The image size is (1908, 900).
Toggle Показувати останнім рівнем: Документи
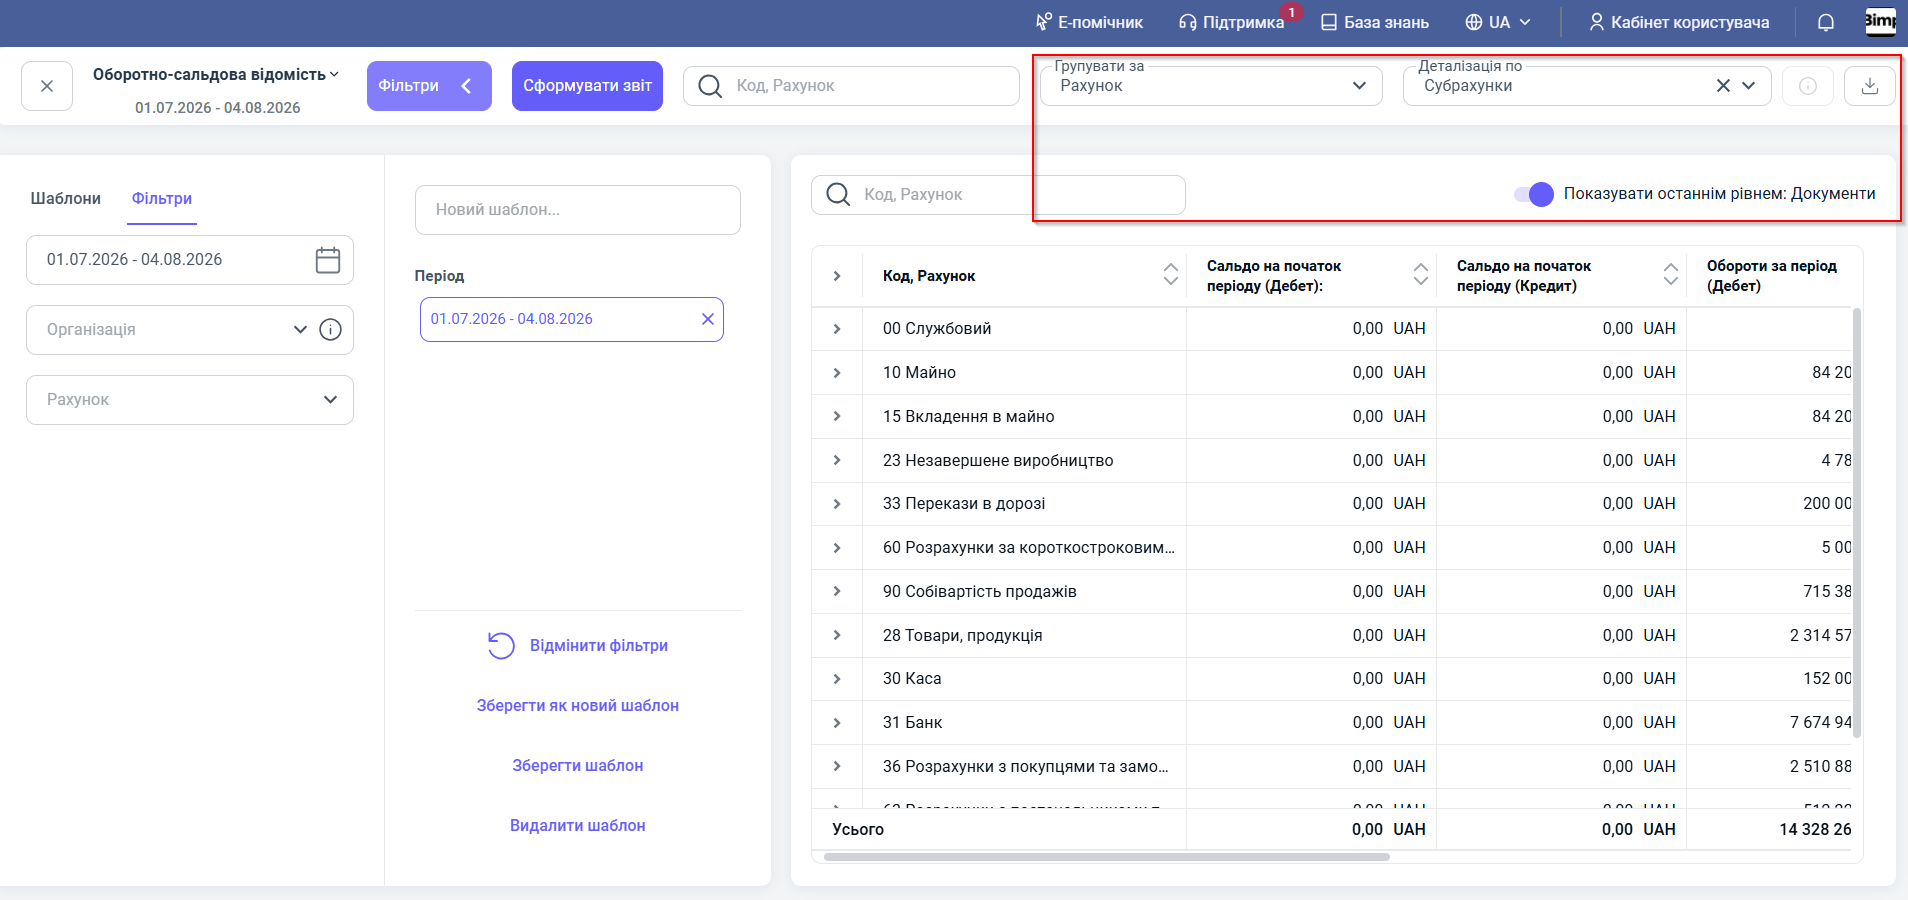(x=1534, y=194)
